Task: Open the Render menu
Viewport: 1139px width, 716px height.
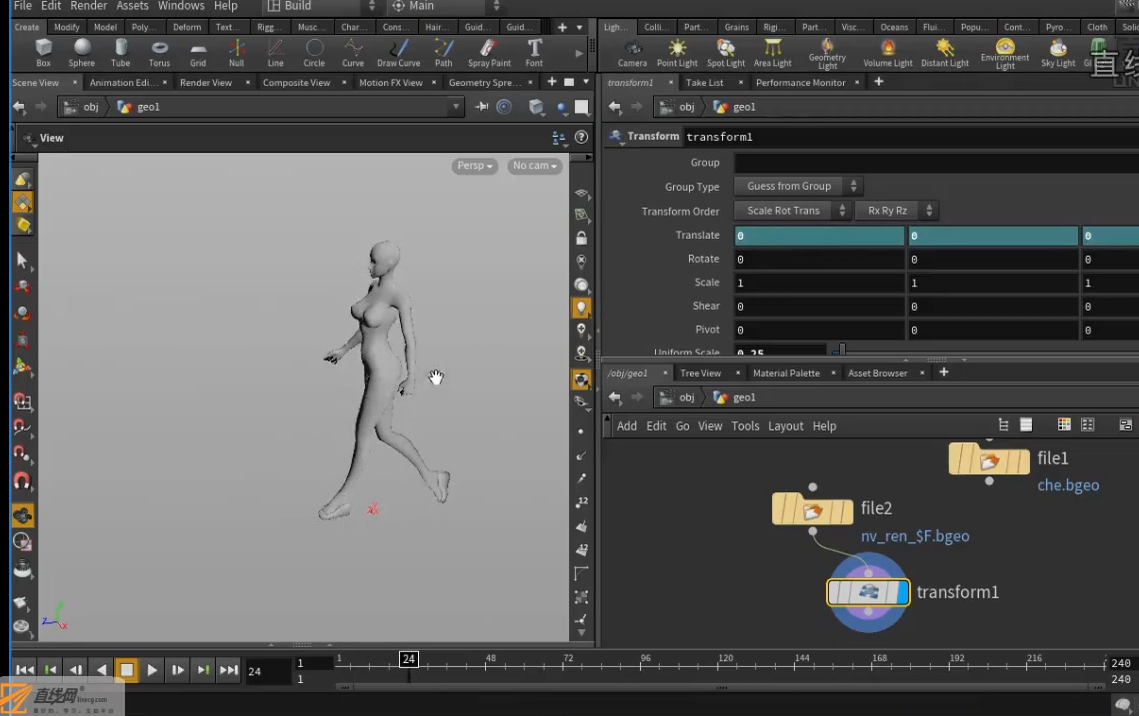Action: click(x=89, y=6)
